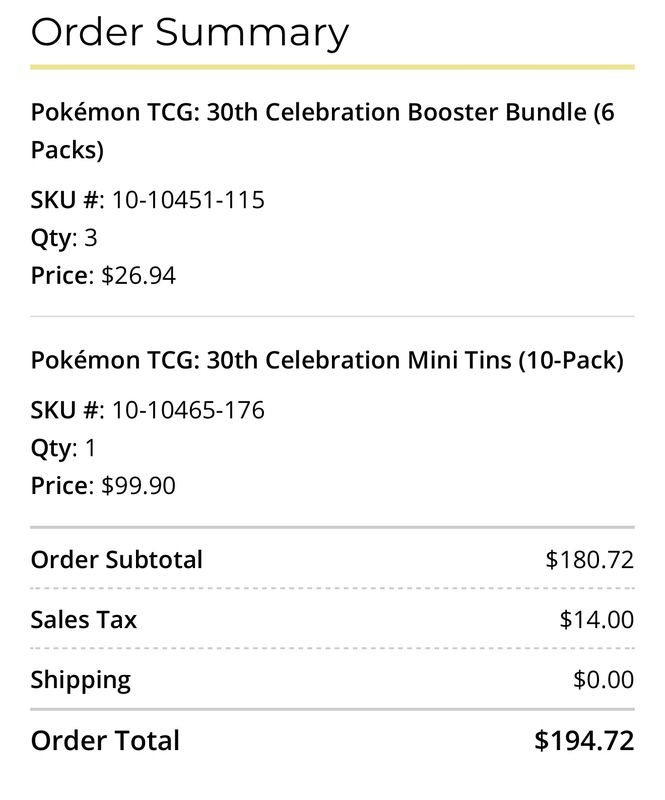Click the Order Summary heading

[x=189, y=33]
